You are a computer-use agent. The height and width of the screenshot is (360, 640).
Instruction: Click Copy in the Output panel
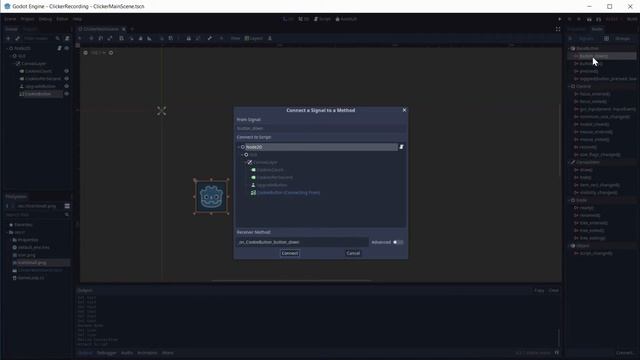tap(539, 290)
